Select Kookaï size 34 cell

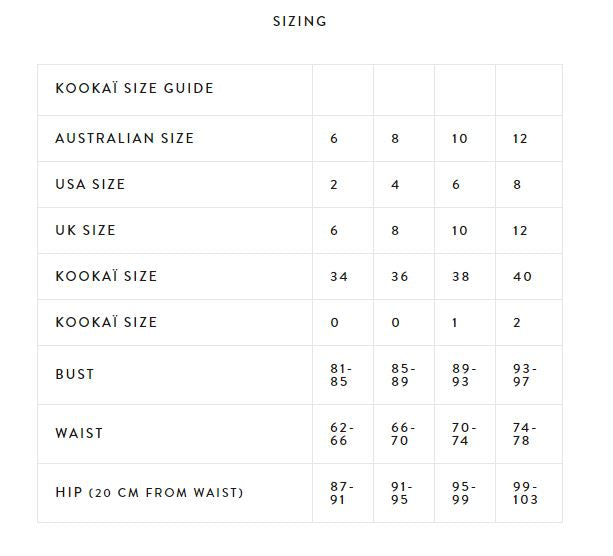(339, 276)
